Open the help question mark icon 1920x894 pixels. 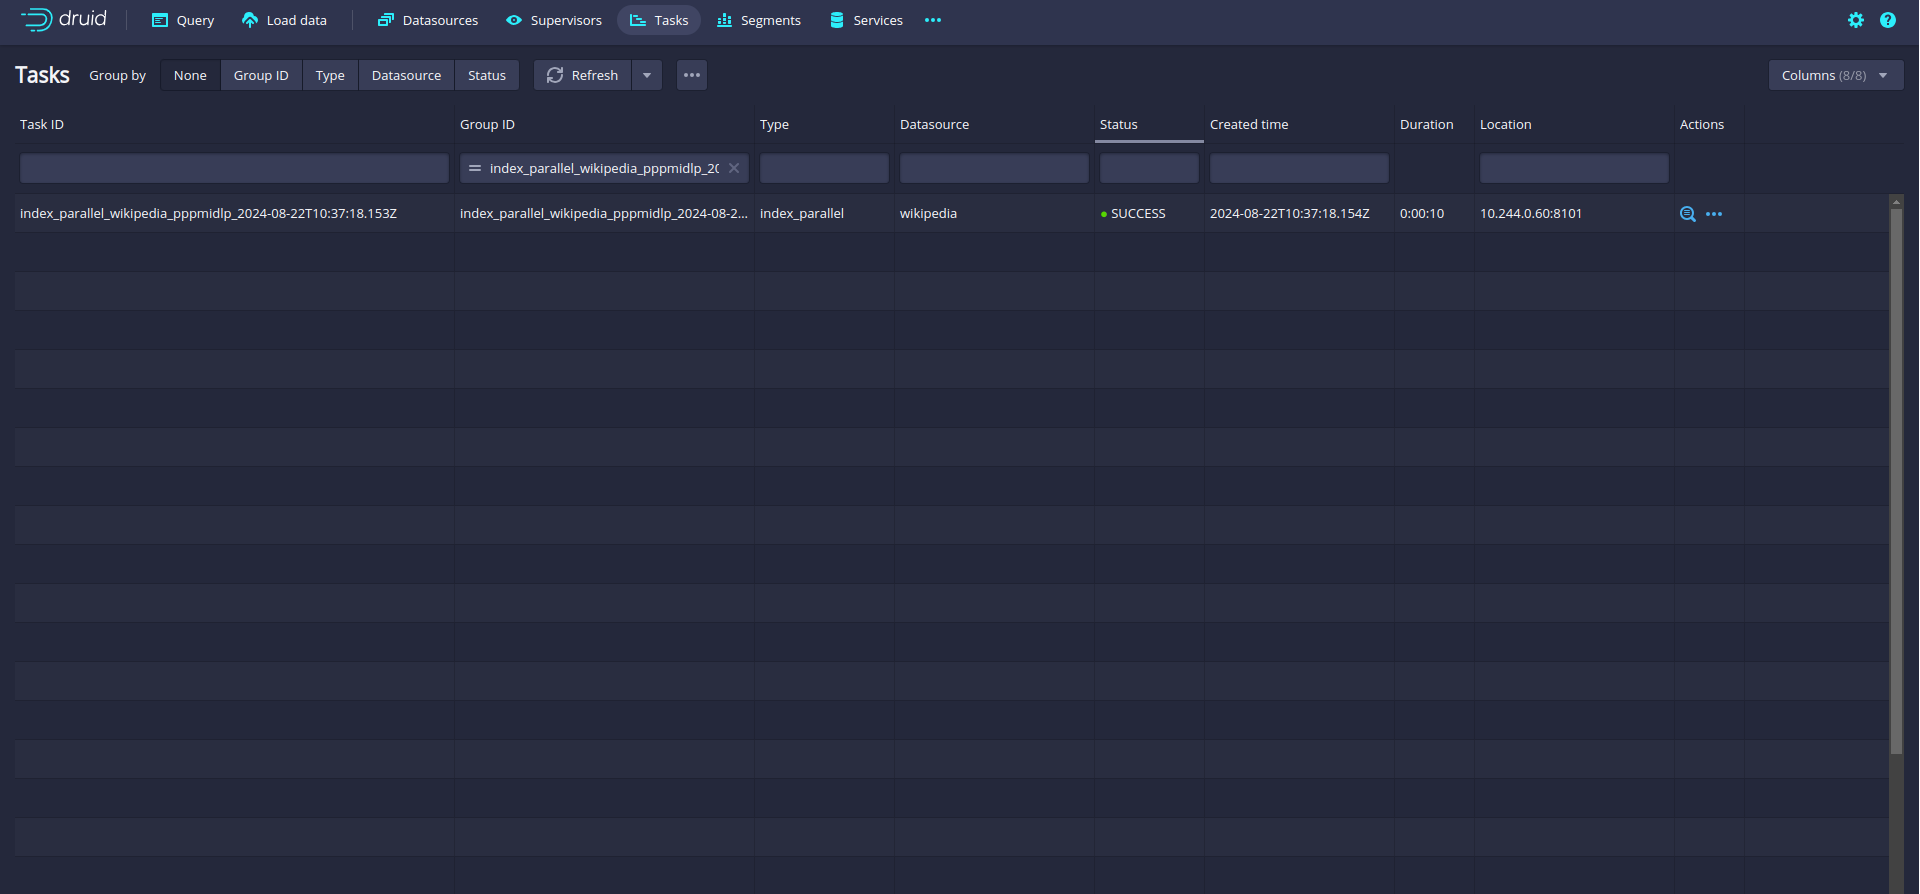point(1888,20)
